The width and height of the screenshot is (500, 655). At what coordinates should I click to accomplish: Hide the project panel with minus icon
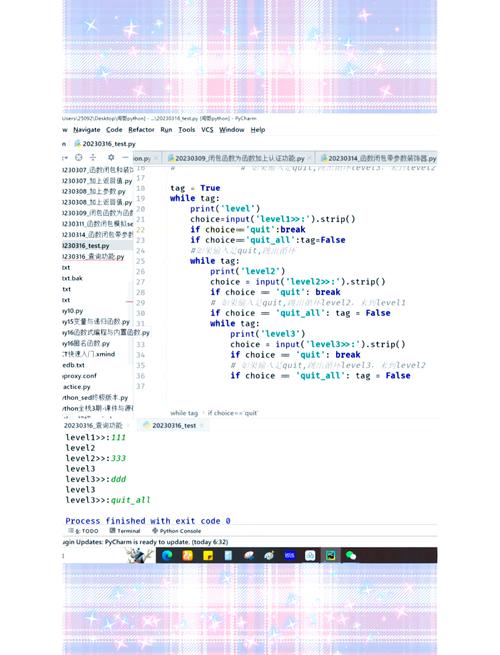click(x=125, y=157)
